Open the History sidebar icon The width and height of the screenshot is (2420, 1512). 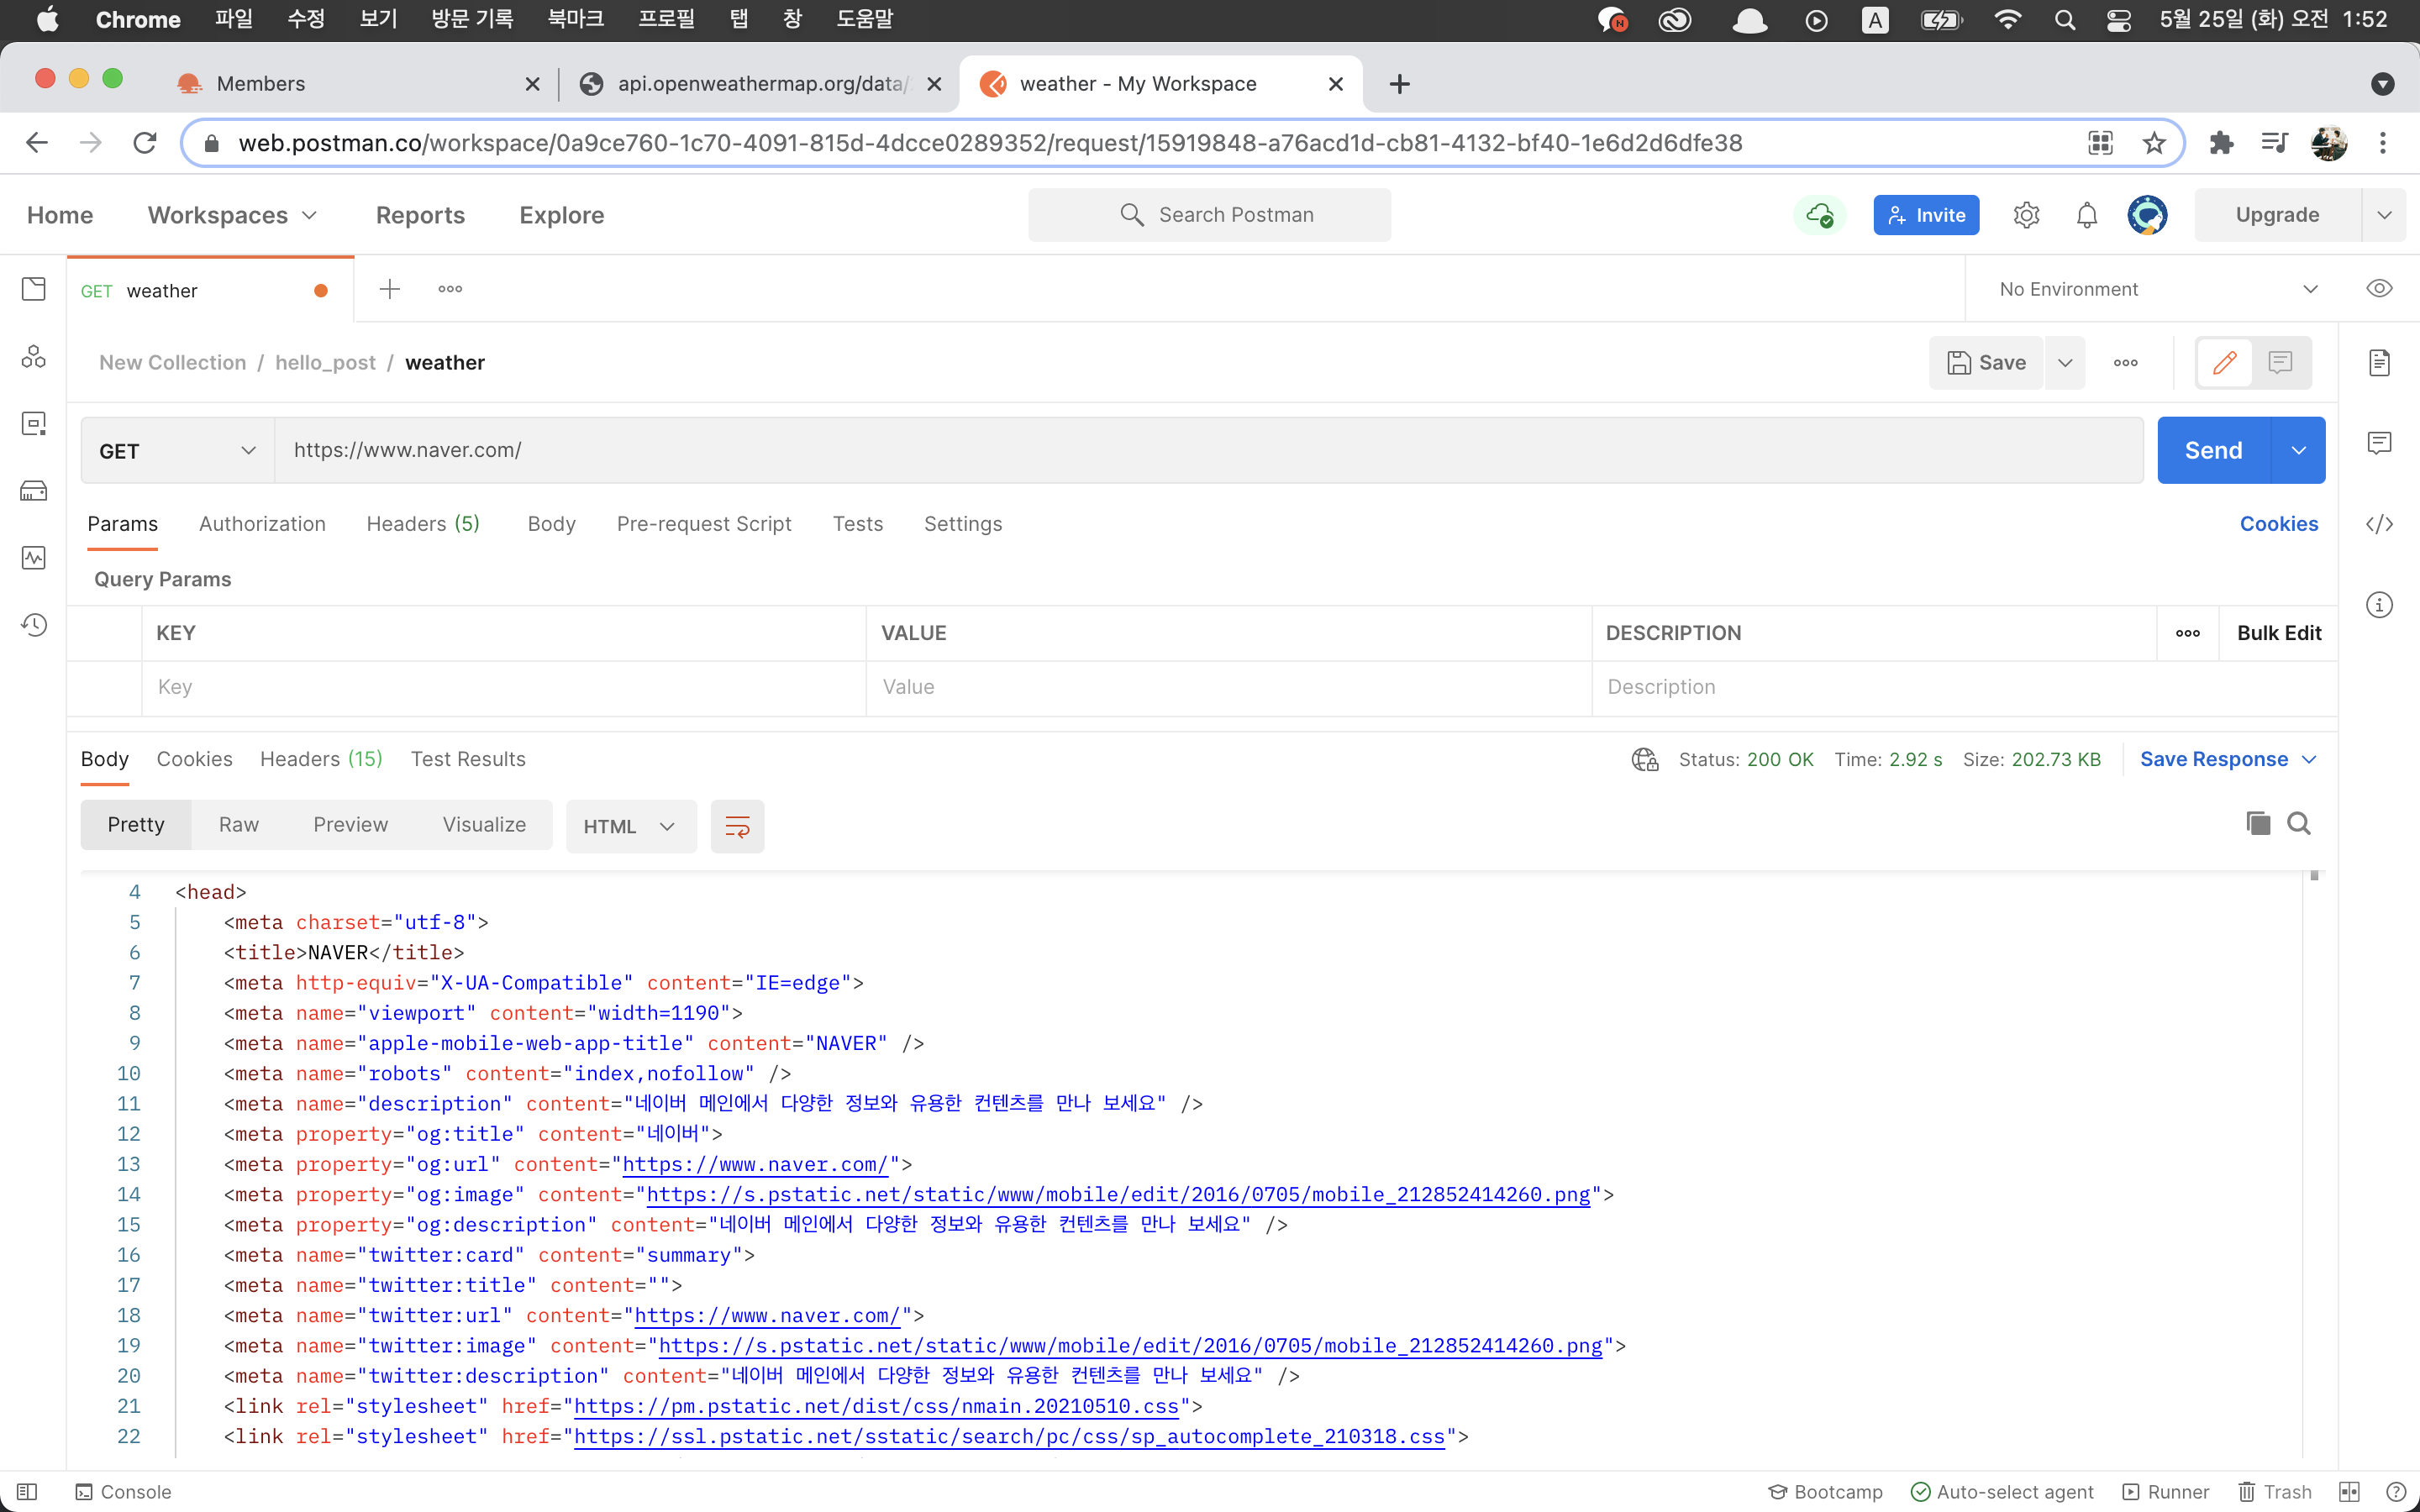pyautogui.click(x=33, y=625)
